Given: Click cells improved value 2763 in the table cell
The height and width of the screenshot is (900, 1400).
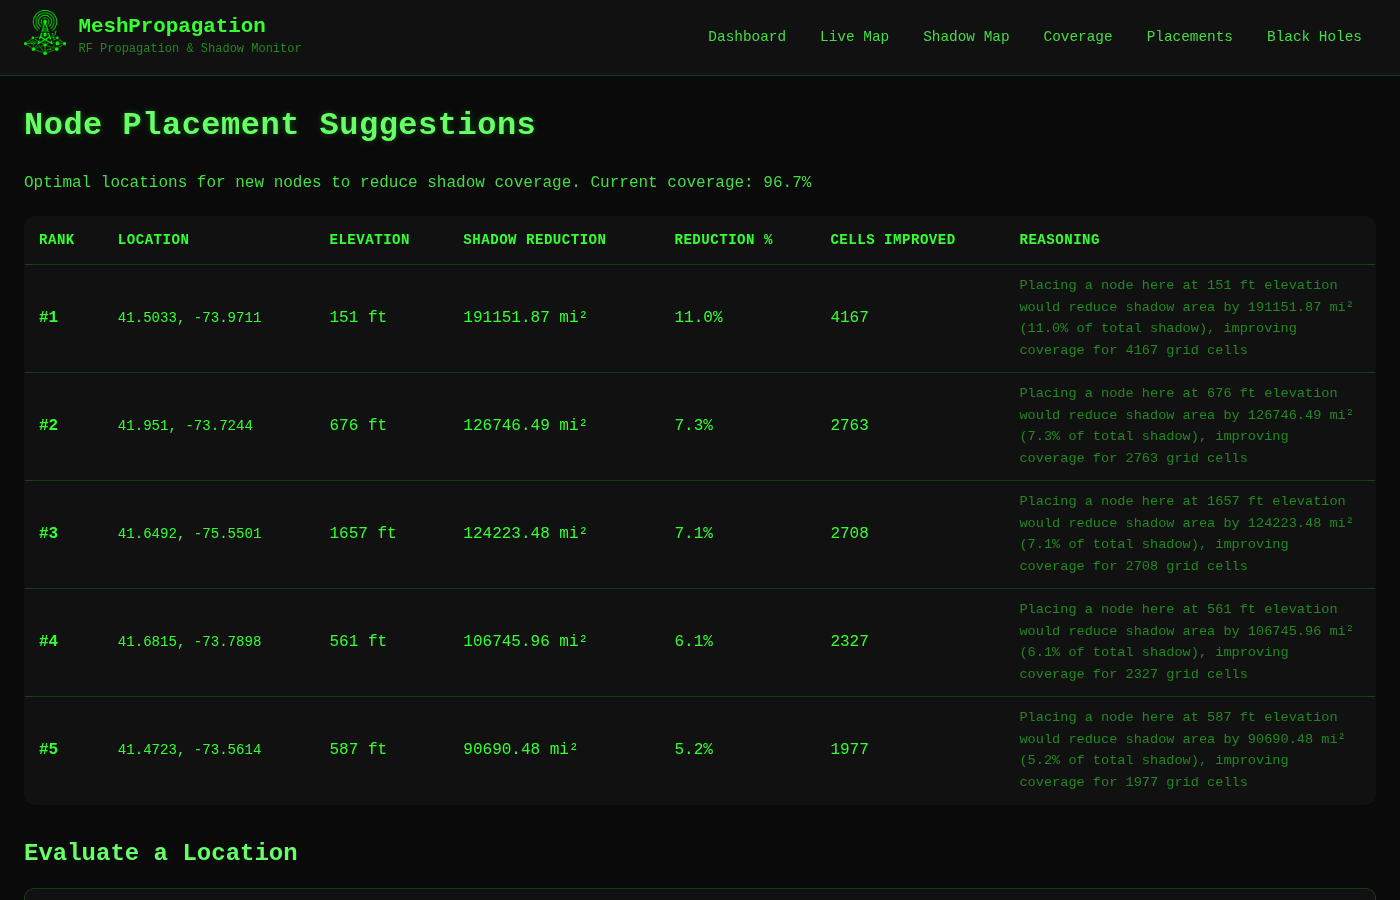Looking at the screenshot, I should tap(849, 426).
